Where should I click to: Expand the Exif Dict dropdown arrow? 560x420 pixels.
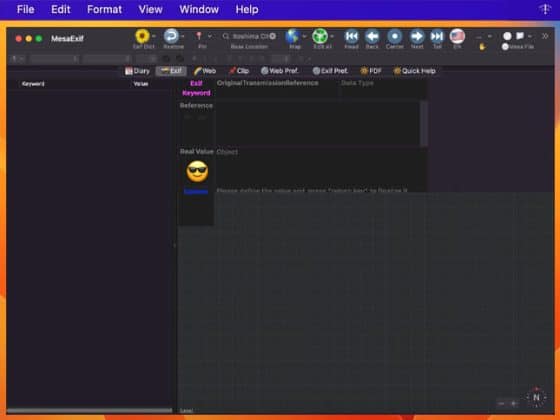pos(154,36)
